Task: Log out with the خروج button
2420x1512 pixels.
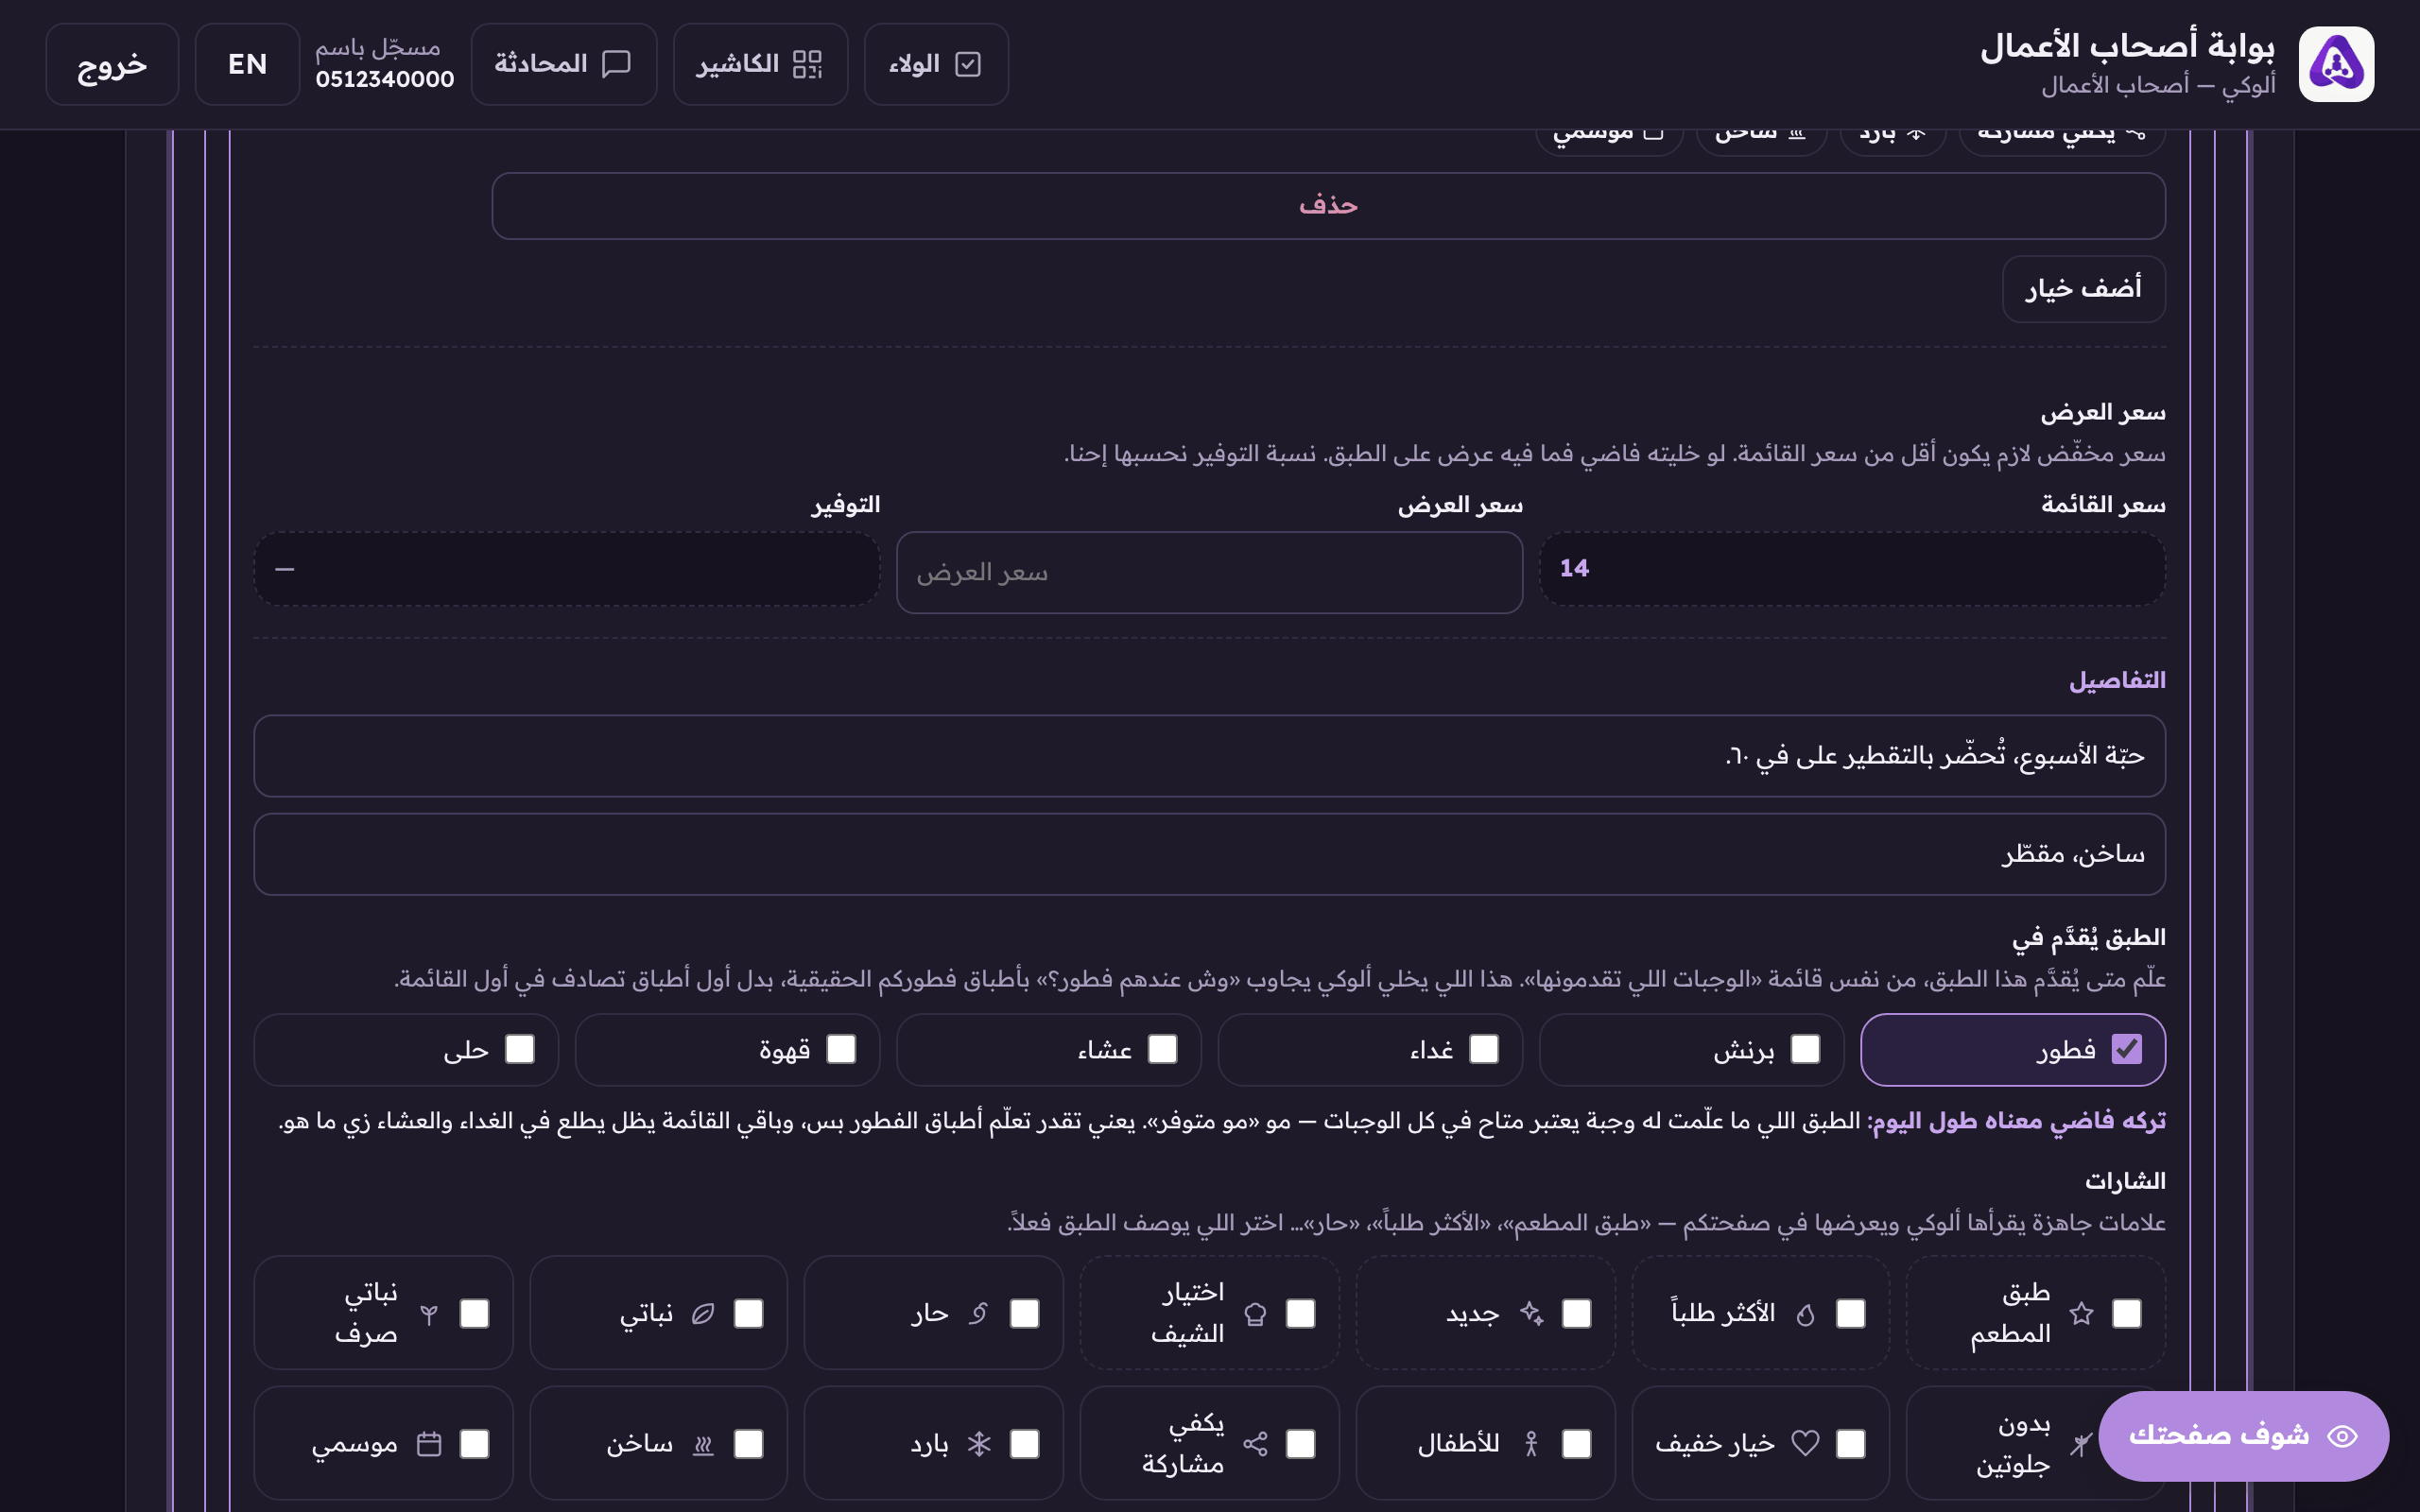Action: (x=112, y=64)
